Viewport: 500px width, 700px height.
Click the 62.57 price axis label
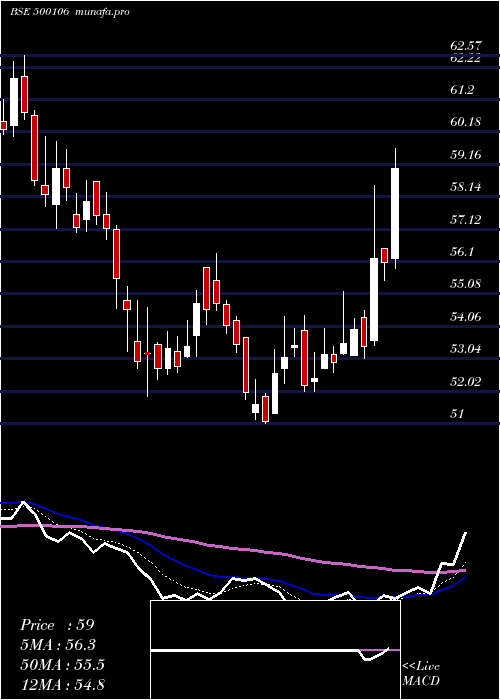[x=466, y=46]
